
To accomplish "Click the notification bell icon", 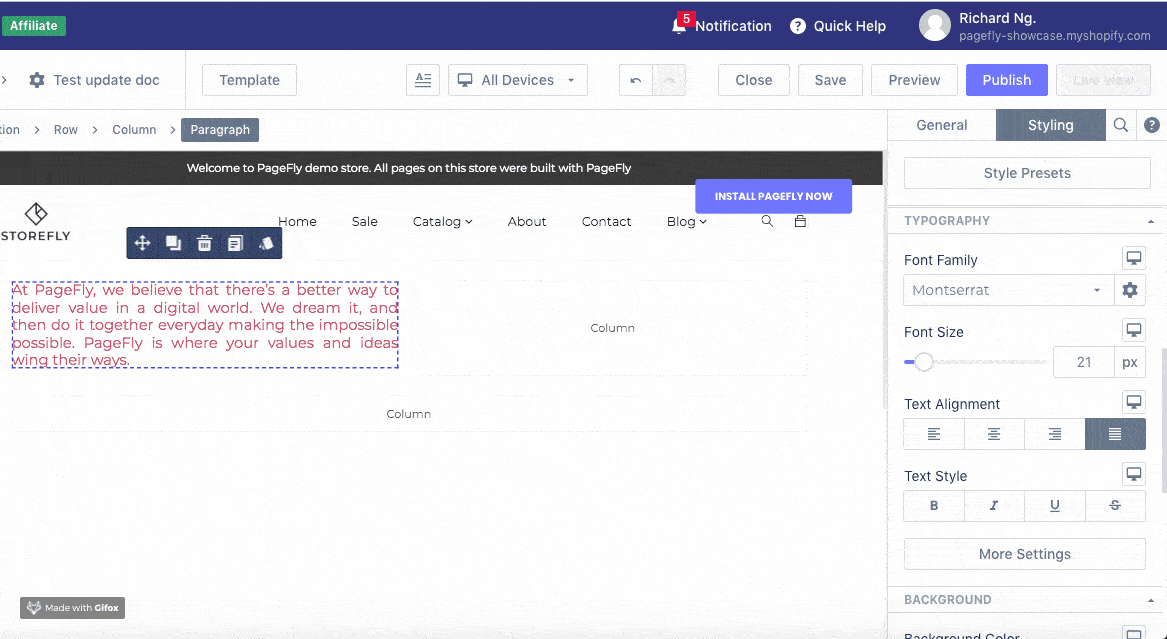I will pos(679,26).
